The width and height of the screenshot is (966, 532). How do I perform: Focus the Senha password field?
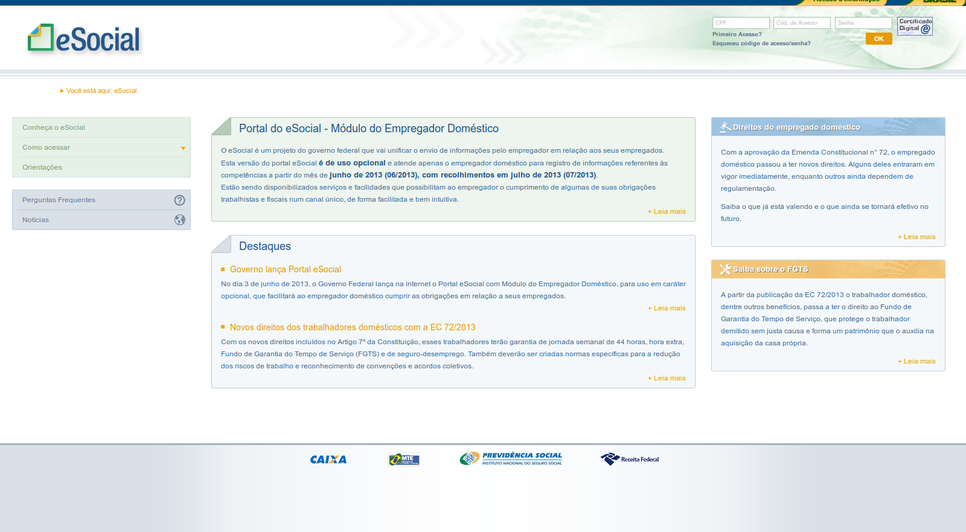pyautogui.click(x=863, y=23)
